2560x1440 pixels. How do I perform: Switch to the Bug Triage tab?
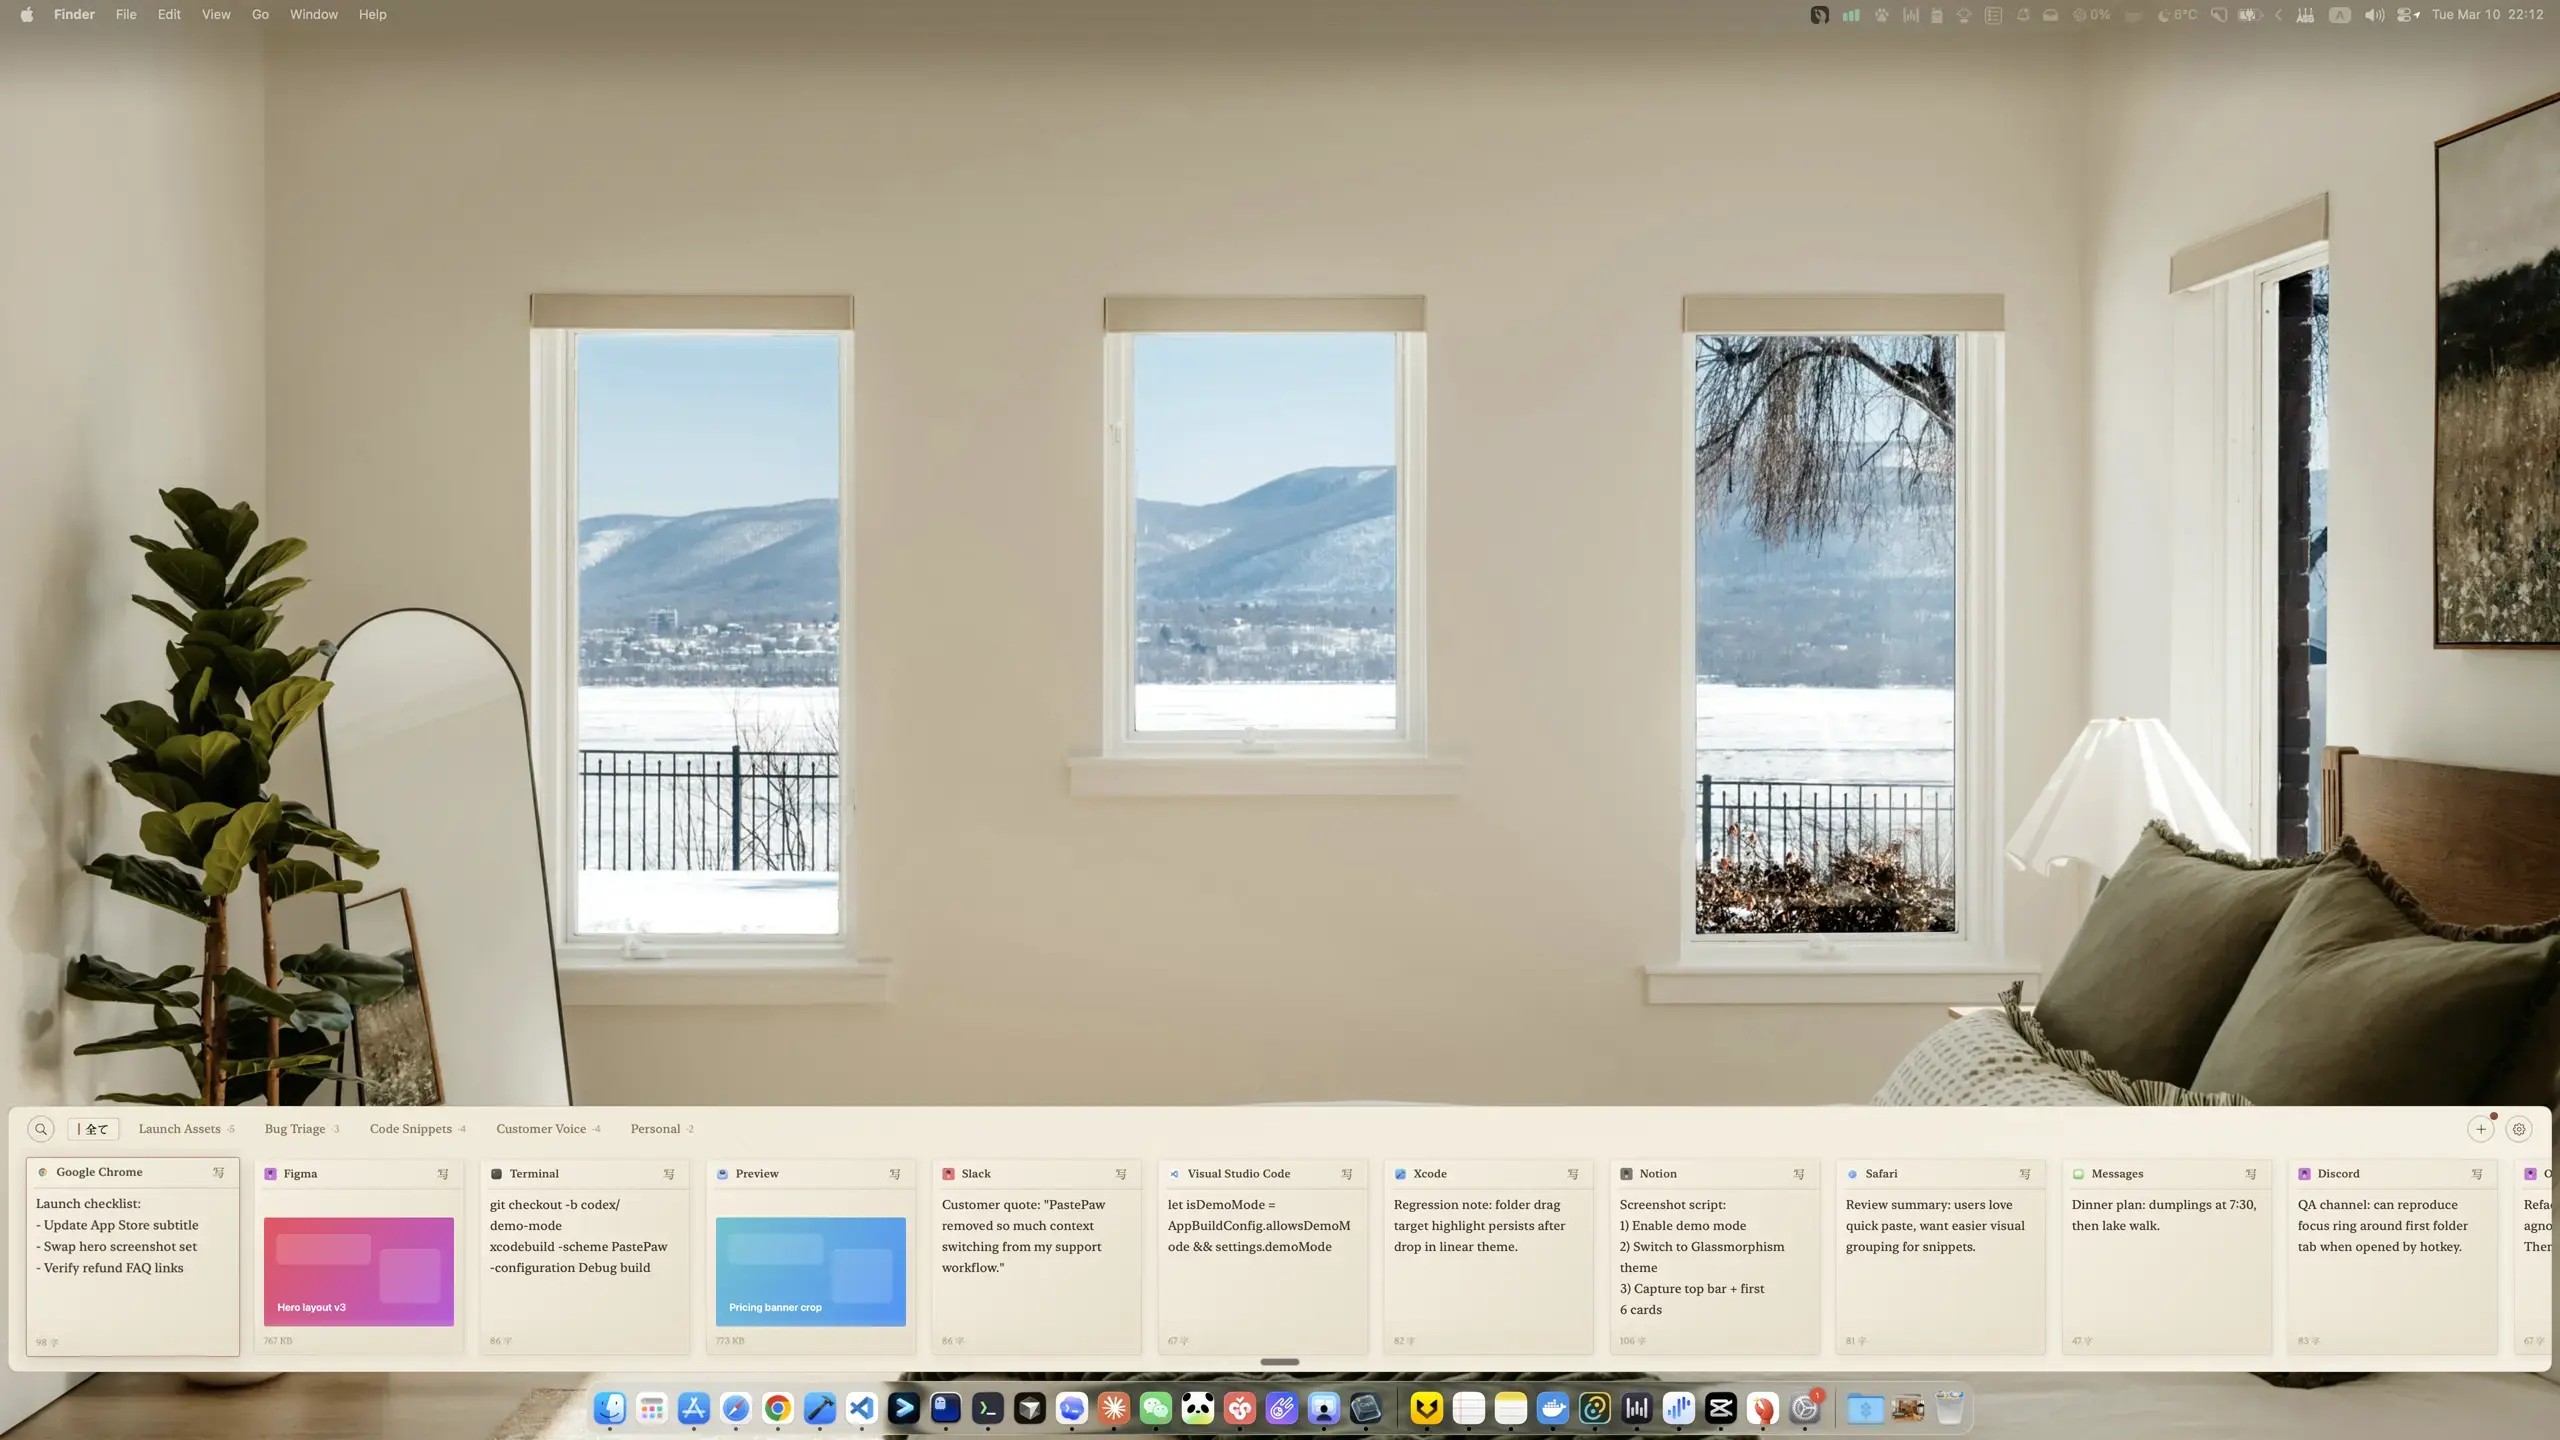coord(295,1129)
